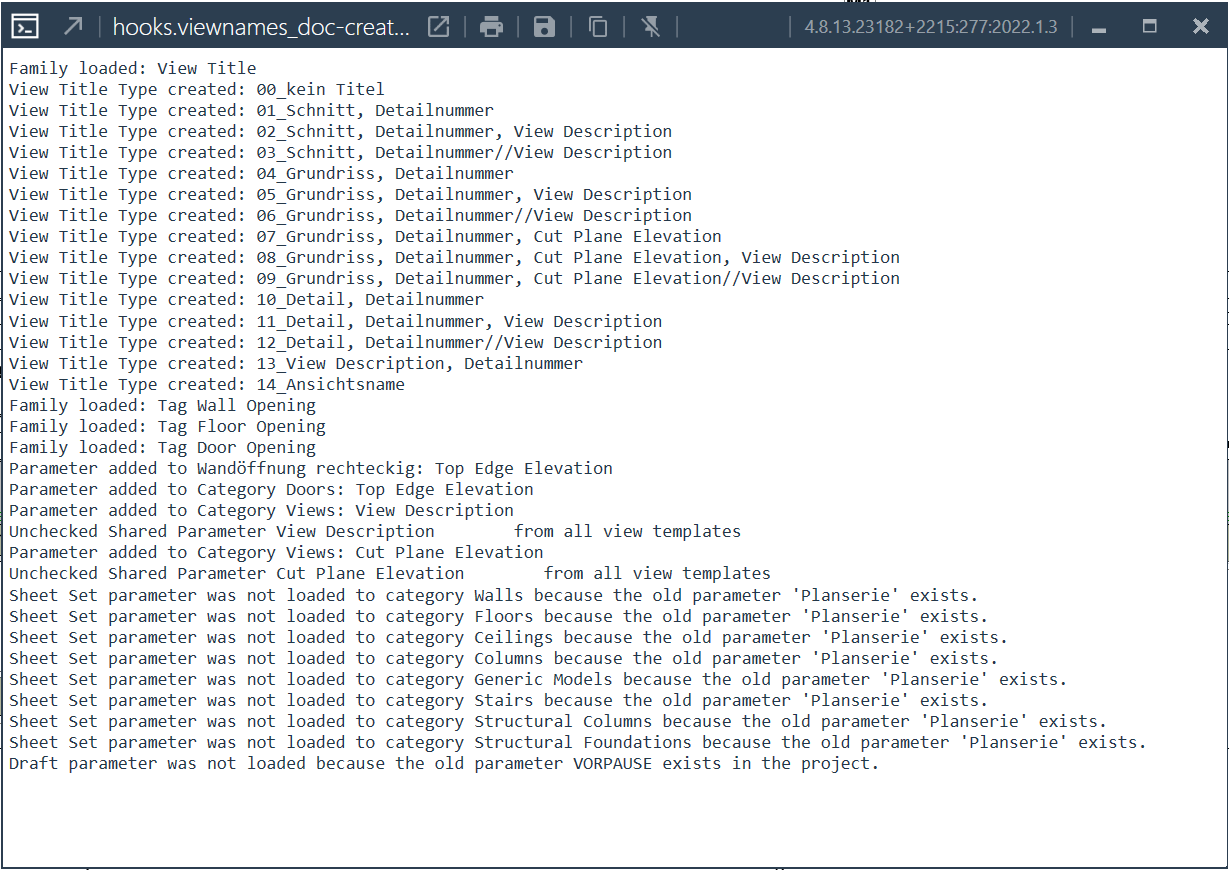Close the output window

pyautogui.click(x=1201, y=27)
